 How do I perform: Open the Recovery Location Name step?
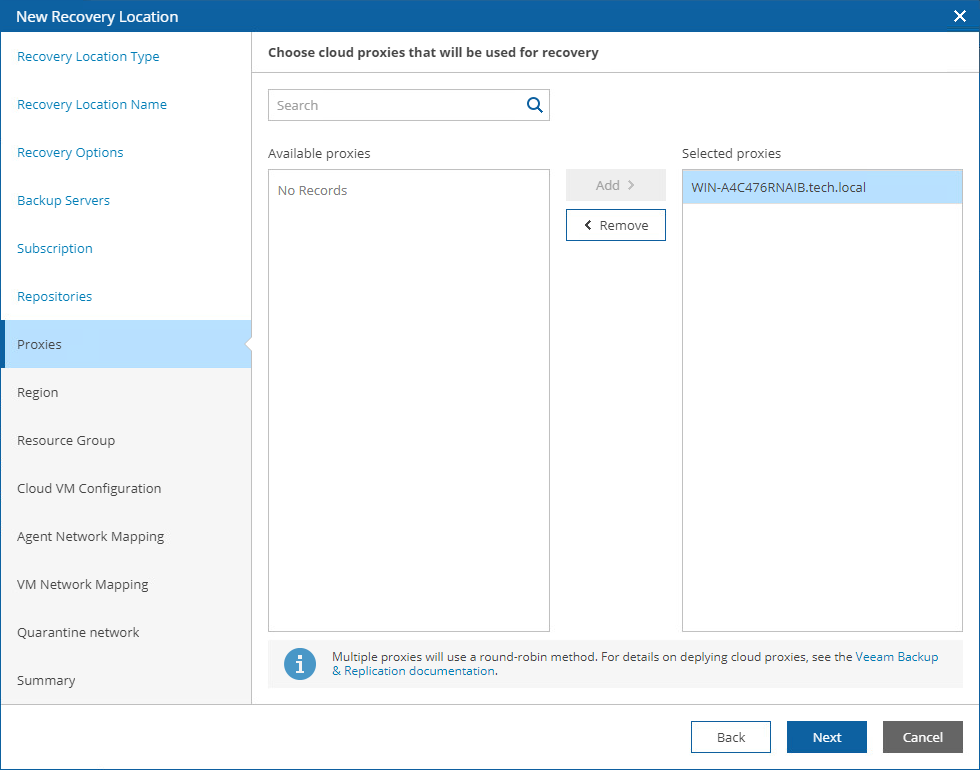(92, 105)
